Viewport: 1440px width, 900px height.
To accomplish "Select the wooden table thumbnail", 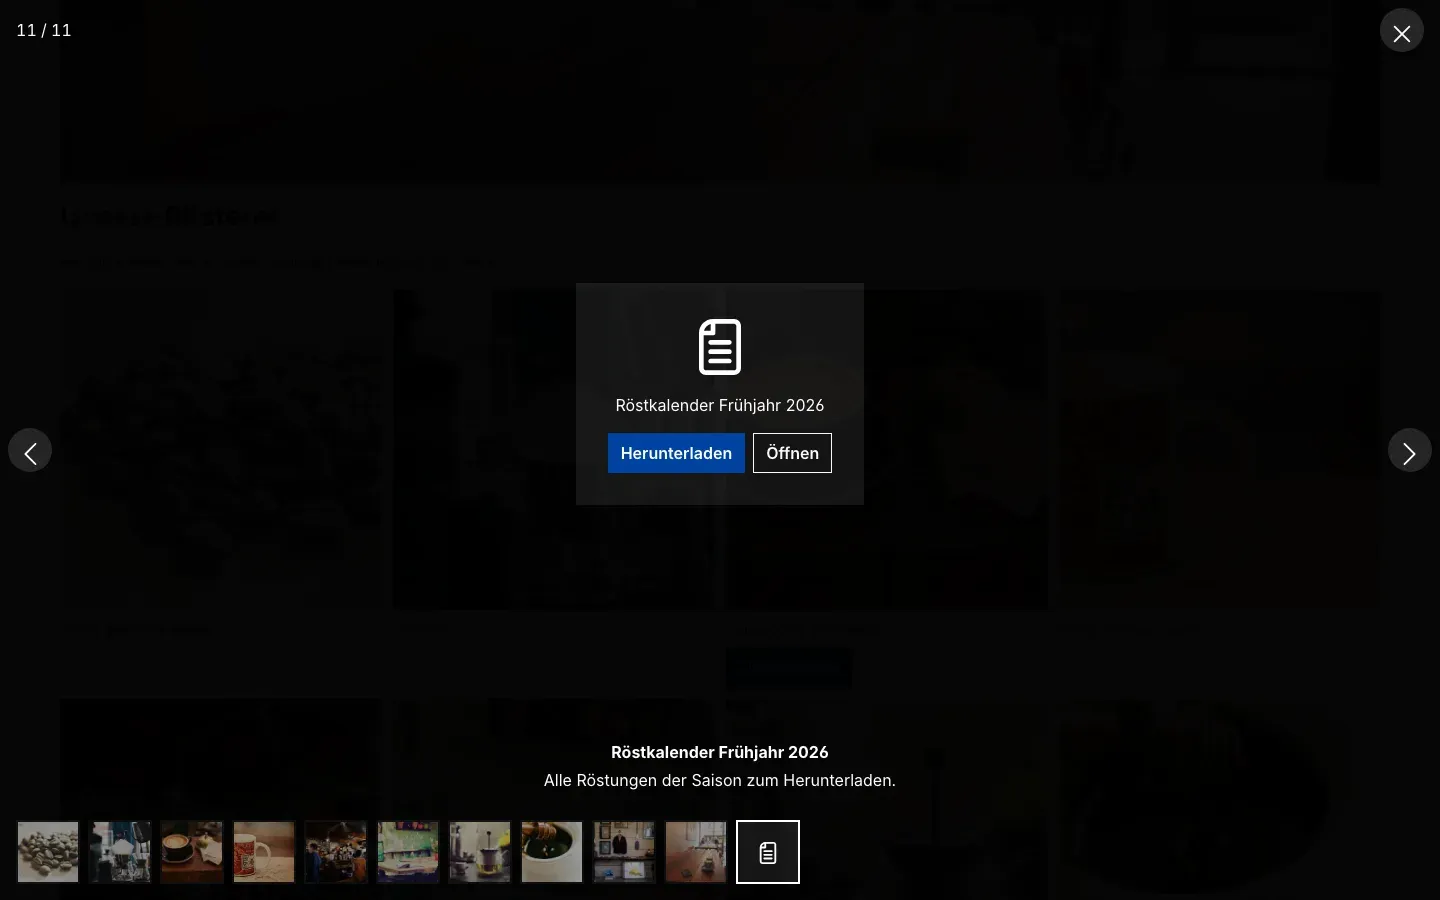I will (696, 852).
